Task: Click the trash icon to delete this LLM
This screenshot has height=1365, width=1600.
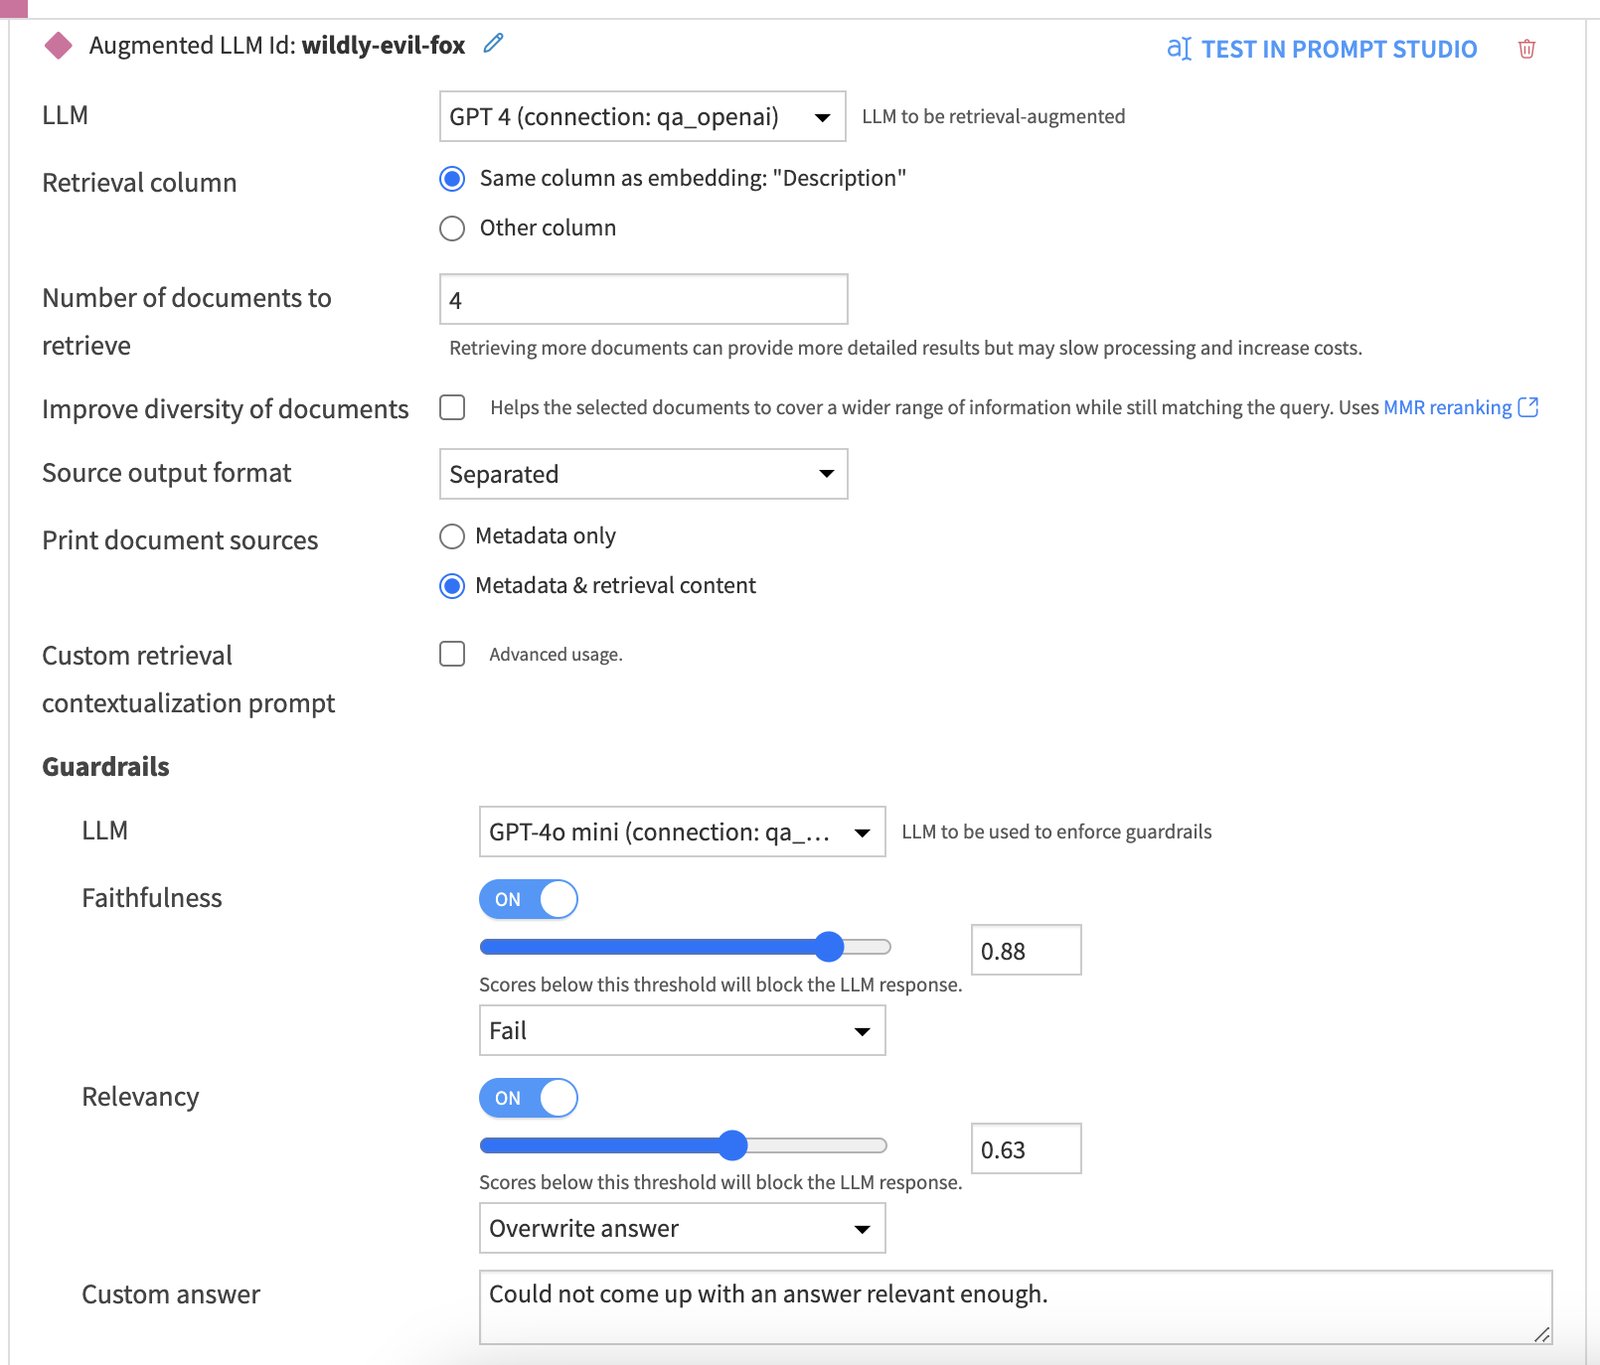Action: (x=1527, y=49)
